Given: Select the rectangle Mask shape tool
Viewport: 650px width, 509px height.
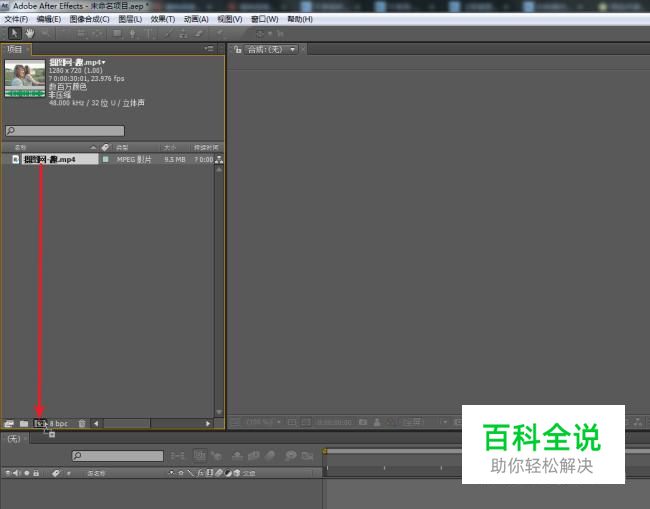Looking at the screenshot, I should click(117, 34).
